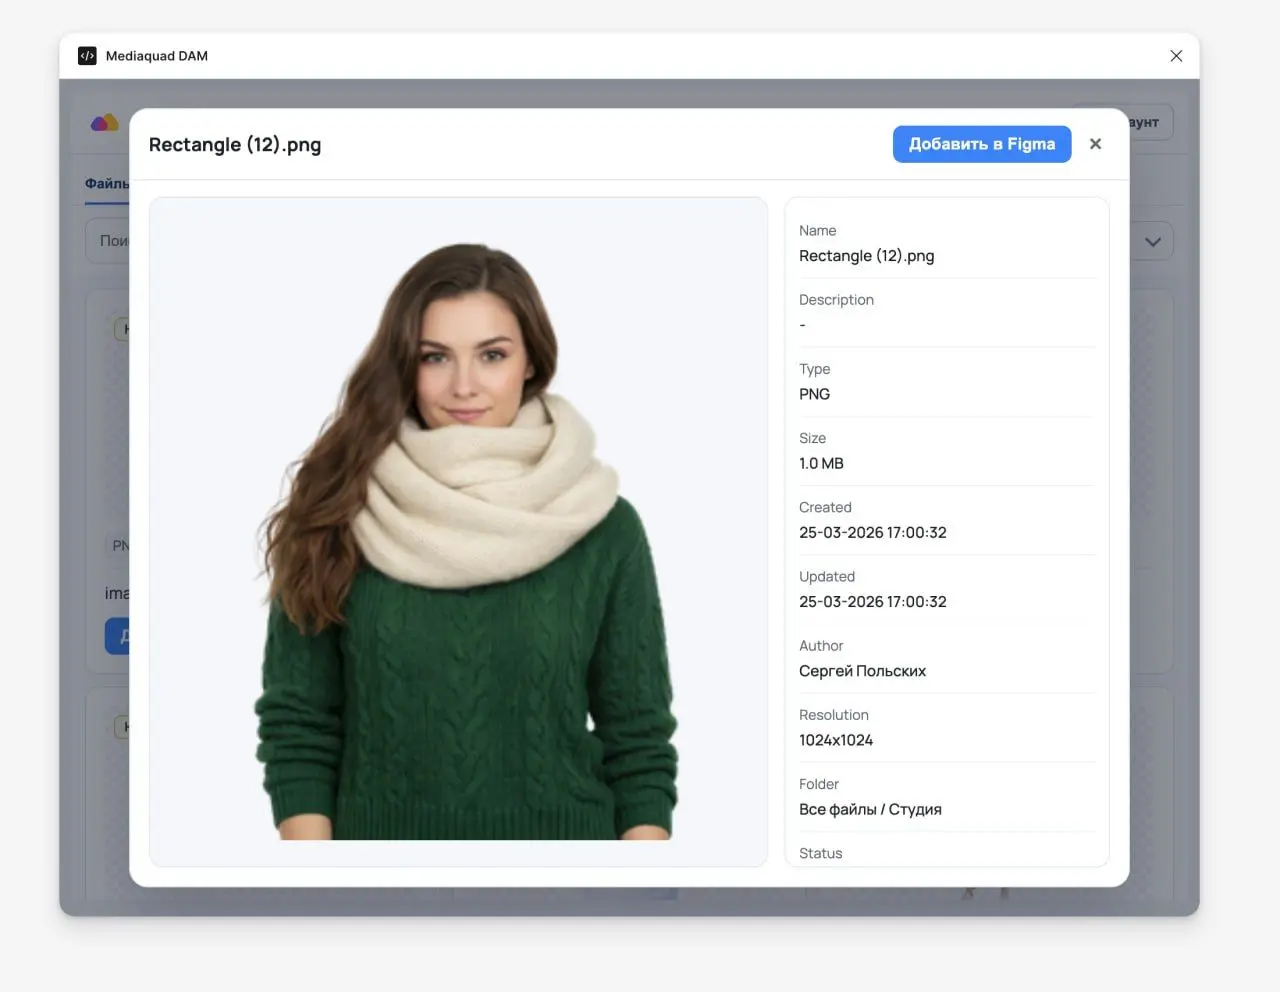Click the Mediaquad DAM plugin code icon
Viewport: 1280px width, 992px height.
point(87,56)
